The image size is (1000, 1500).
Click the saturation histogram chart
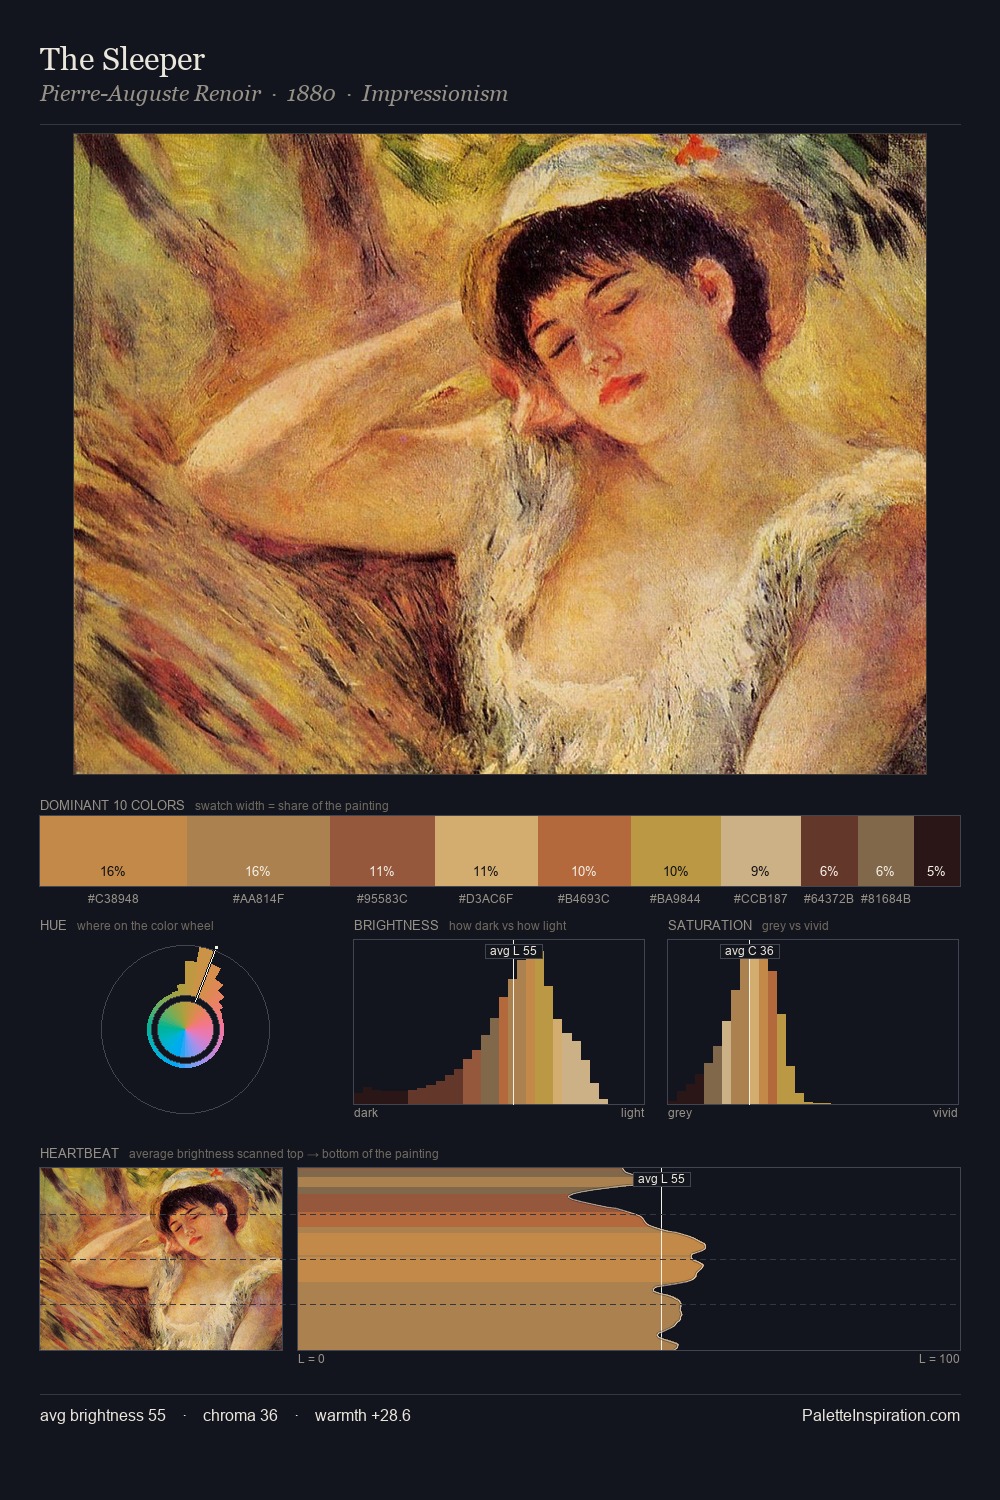point(813,1022)
